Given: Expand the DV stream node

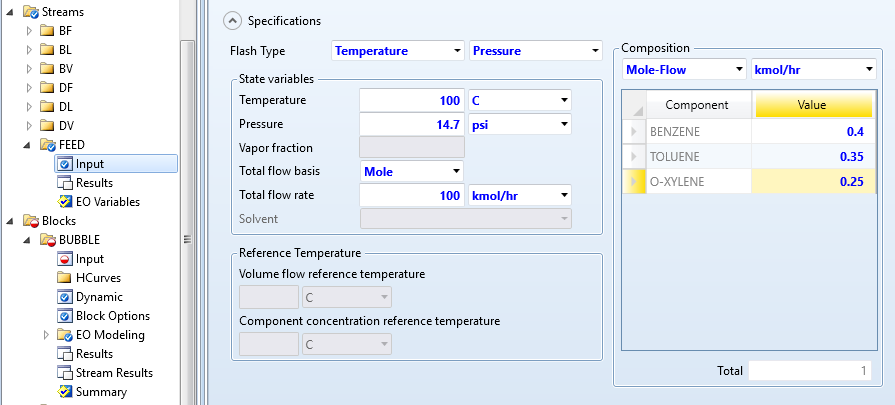Looking at the screenshot, I should click(x=30, y=125).
